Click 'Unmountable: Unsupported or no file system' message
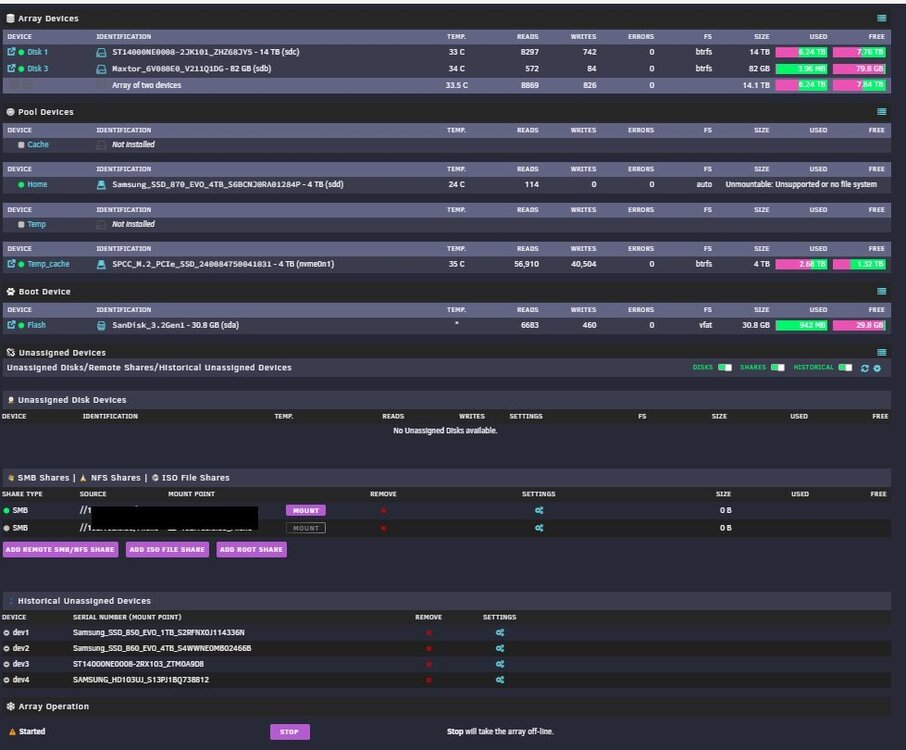This screenshot has width=906, height=750. point(801,184)
